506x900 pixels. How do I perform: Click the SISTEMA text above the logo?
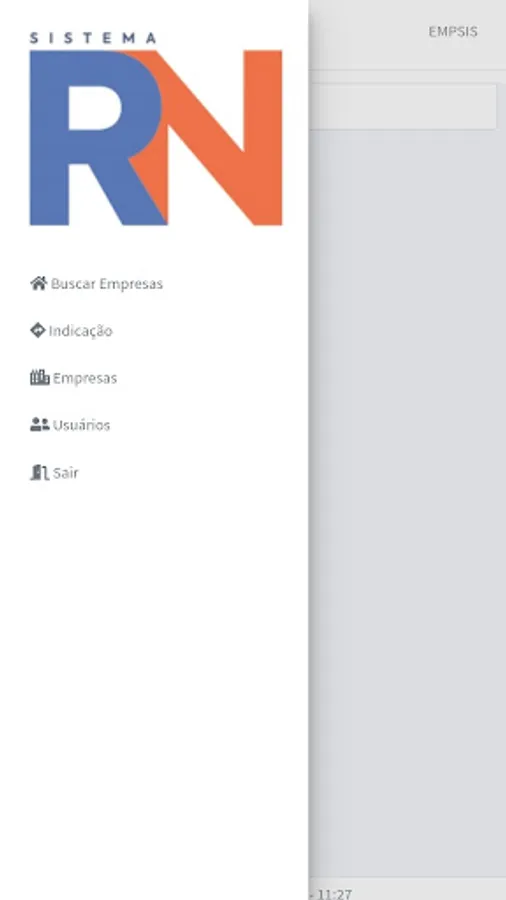pos(92,38)
